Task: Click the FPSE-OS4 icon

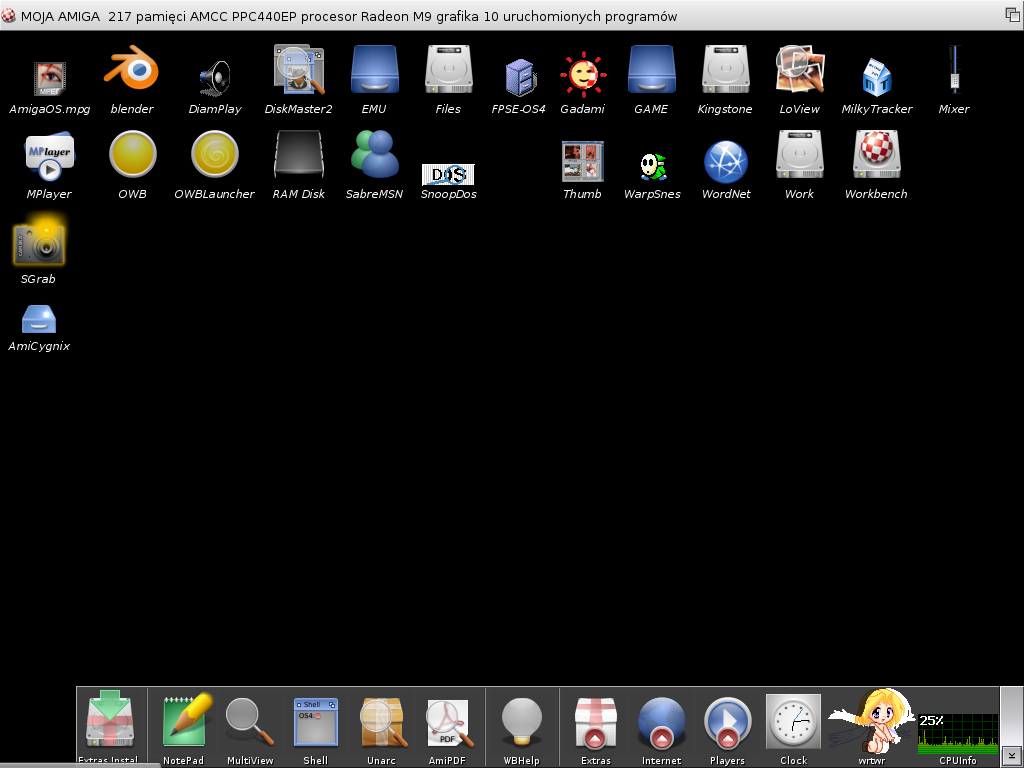Action: 520,78
